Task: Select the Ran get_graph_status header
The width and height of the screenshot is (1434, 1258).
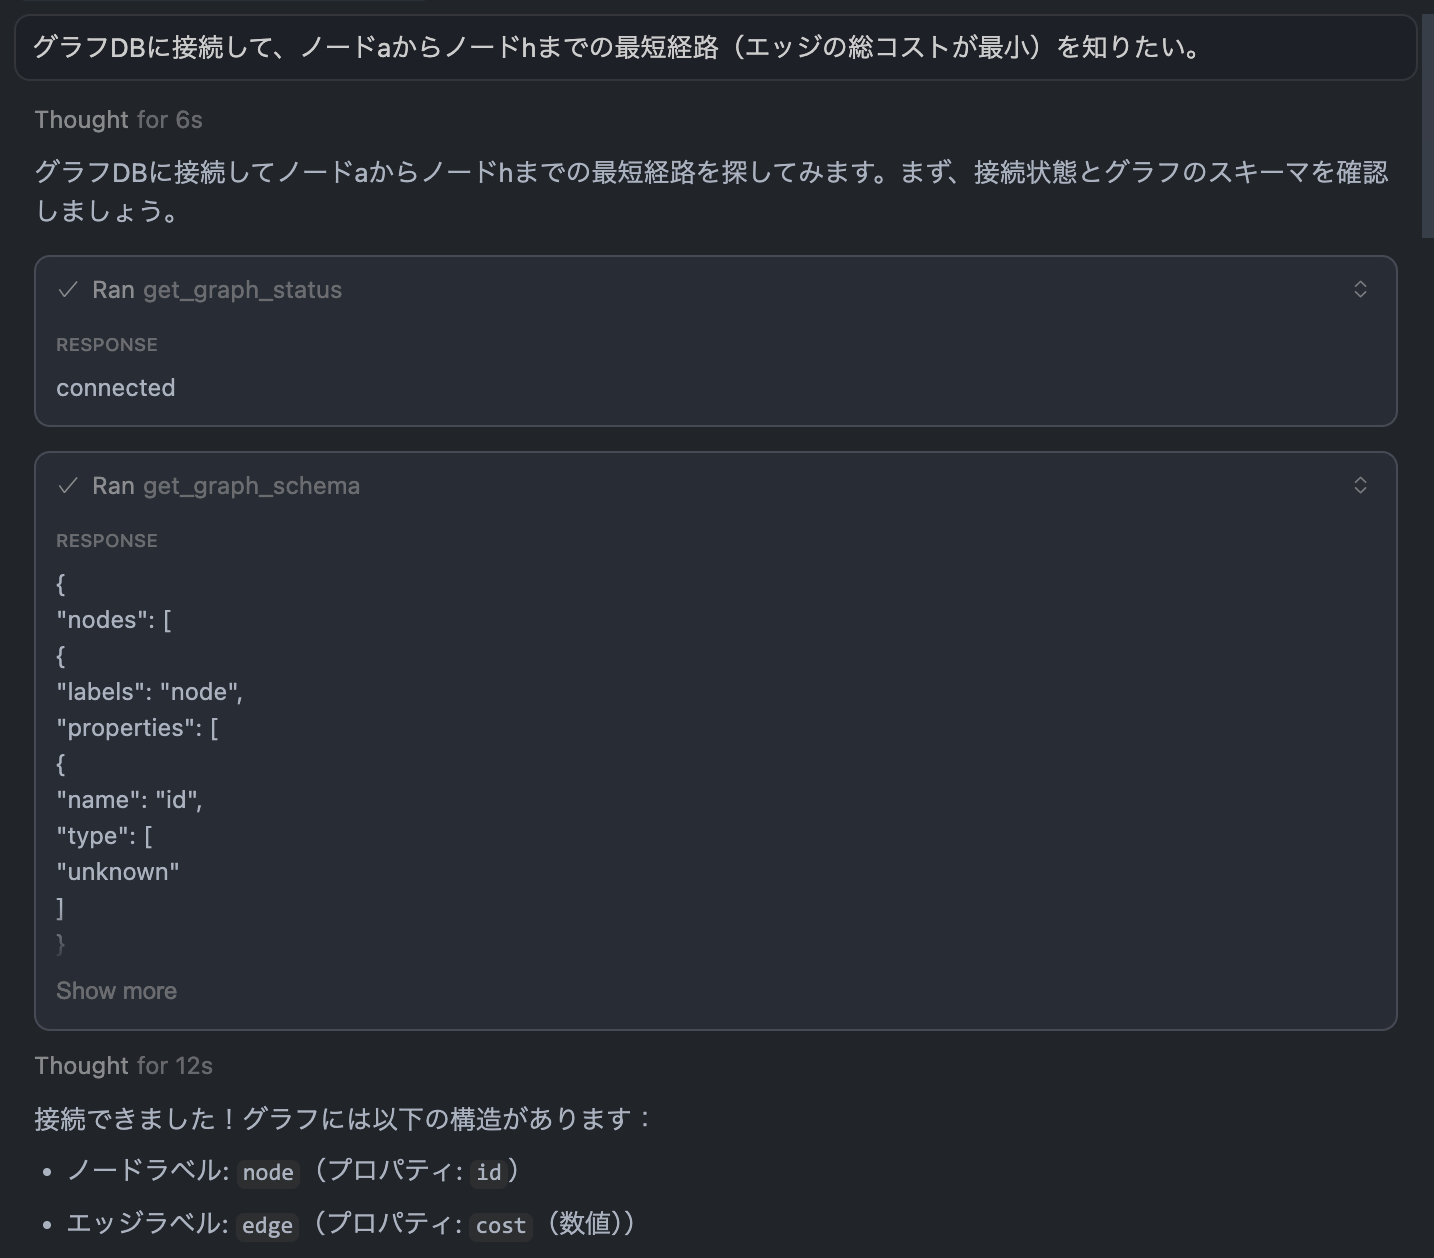Action: [215, 290]
